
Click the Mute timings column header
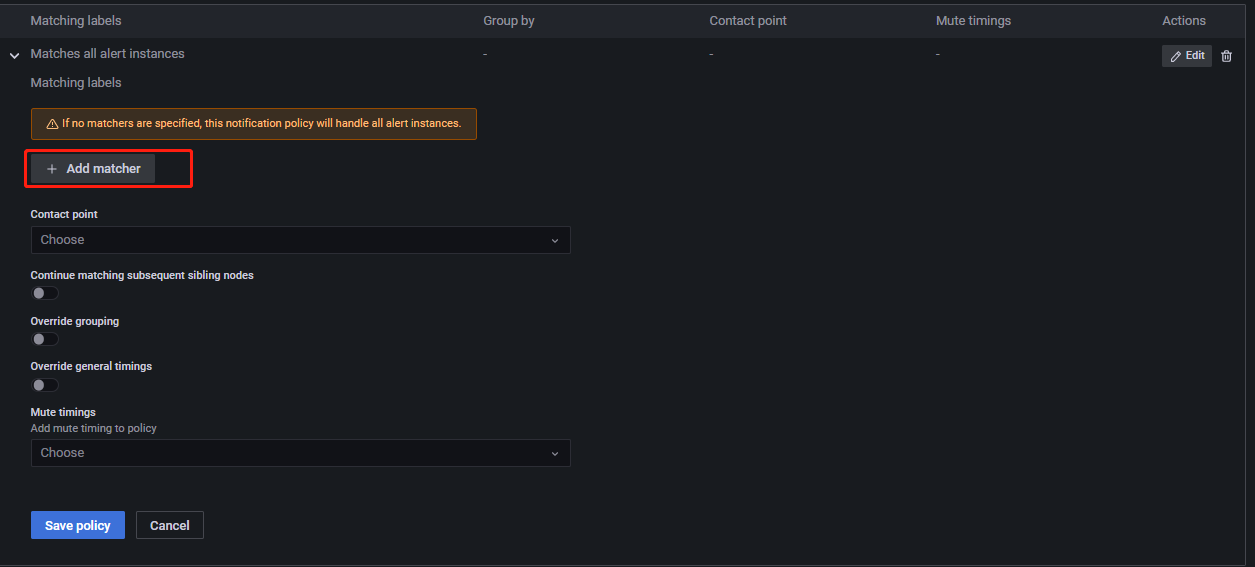[973, 21]
